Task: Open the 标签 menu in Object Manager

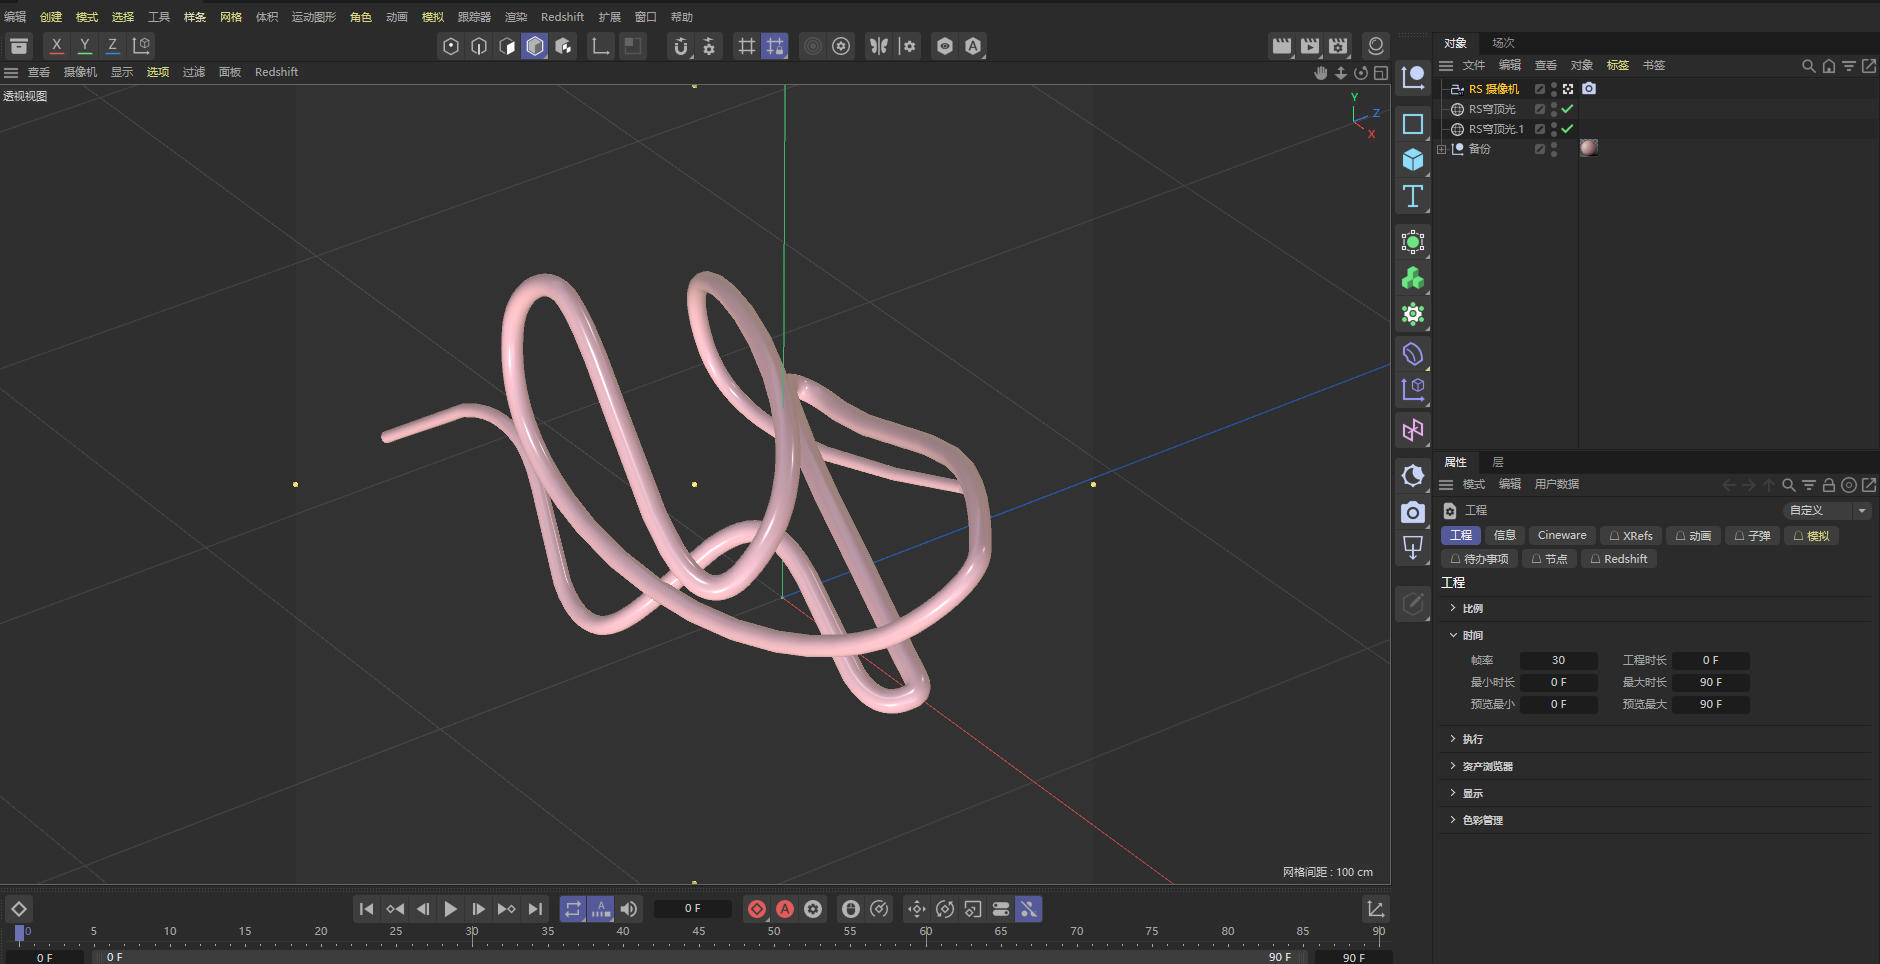Action: click(1618, 66)
